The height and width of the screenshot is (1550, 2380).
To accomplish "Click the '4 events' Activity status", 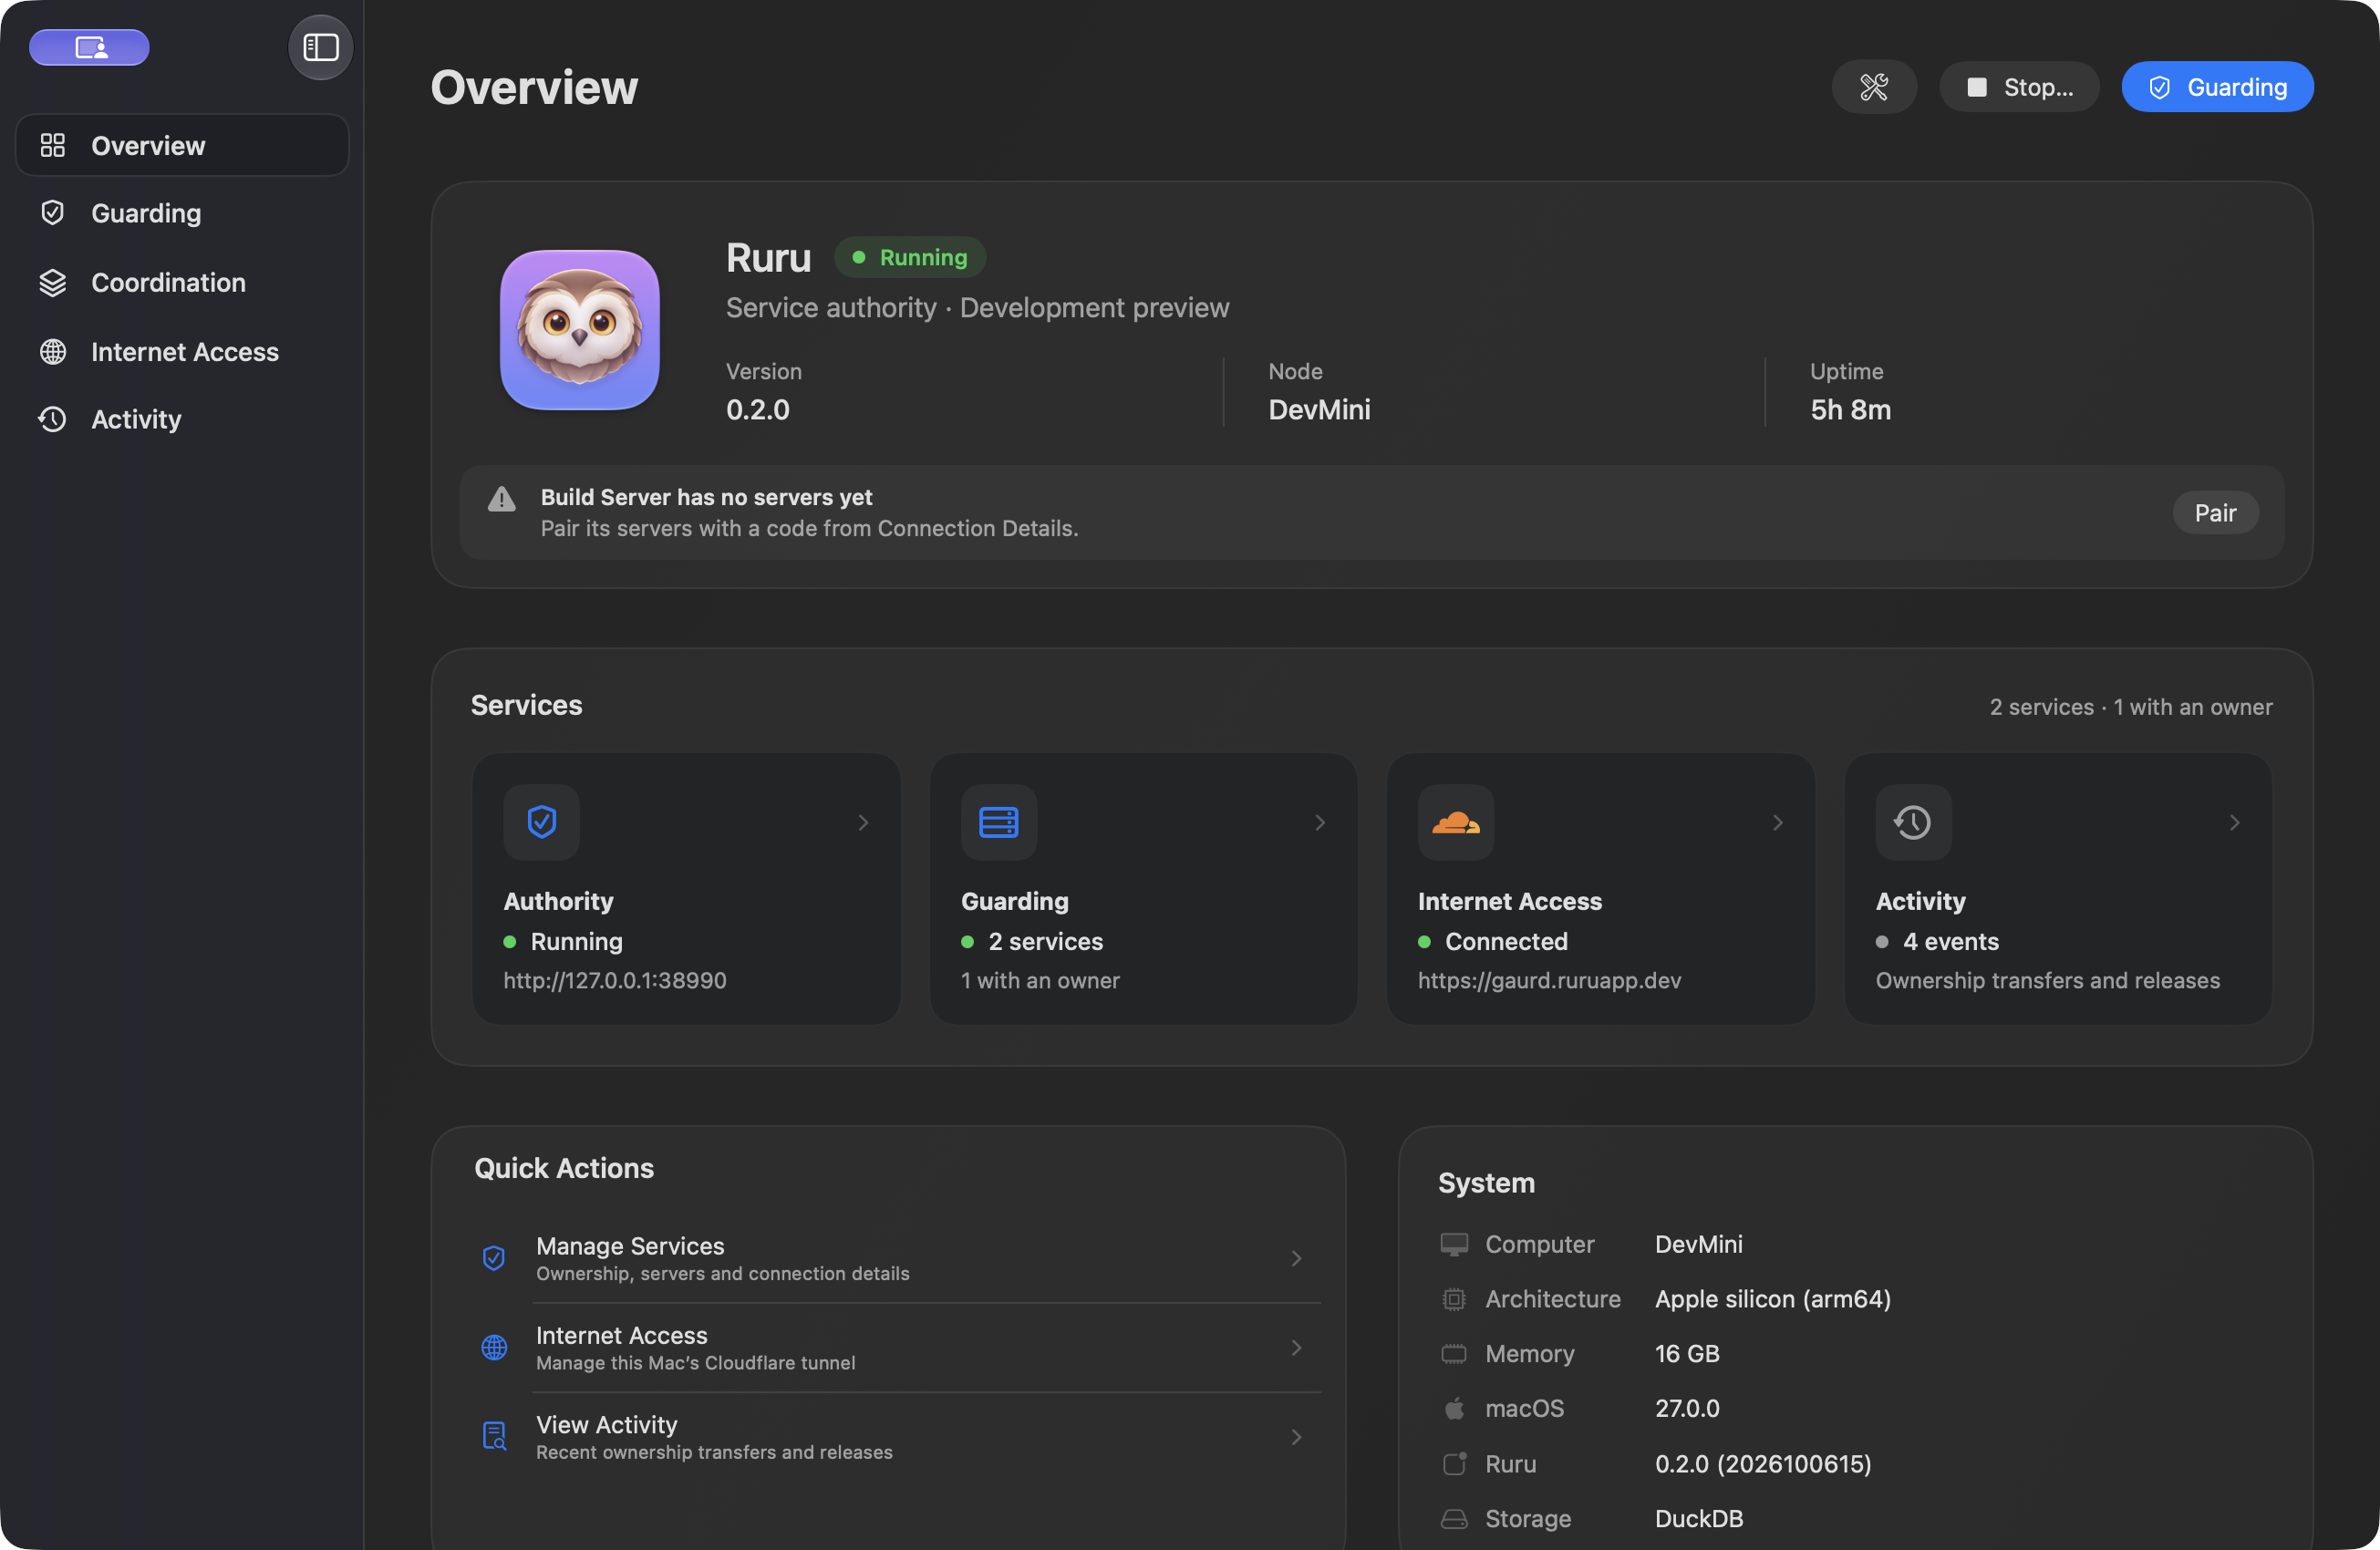I will 1950,941.
